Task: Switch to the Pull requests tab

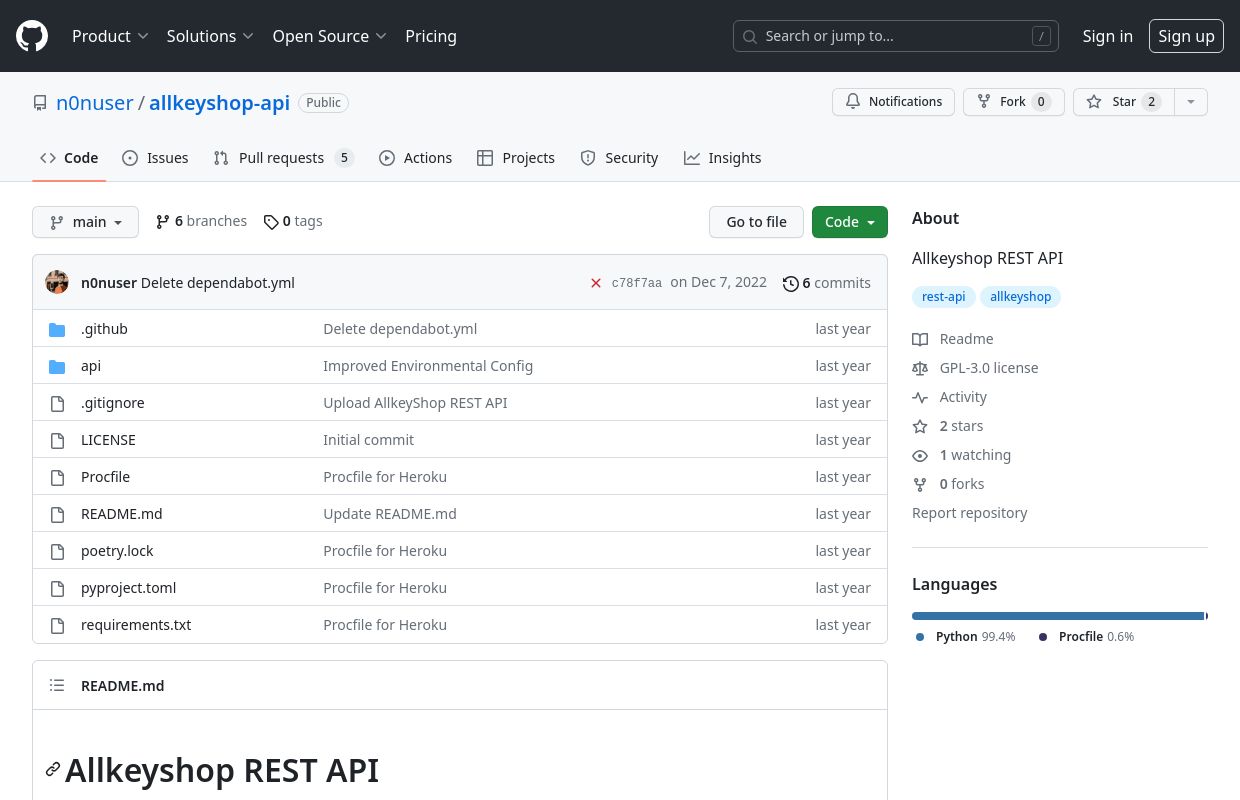Action: click(x=284, y=158)
